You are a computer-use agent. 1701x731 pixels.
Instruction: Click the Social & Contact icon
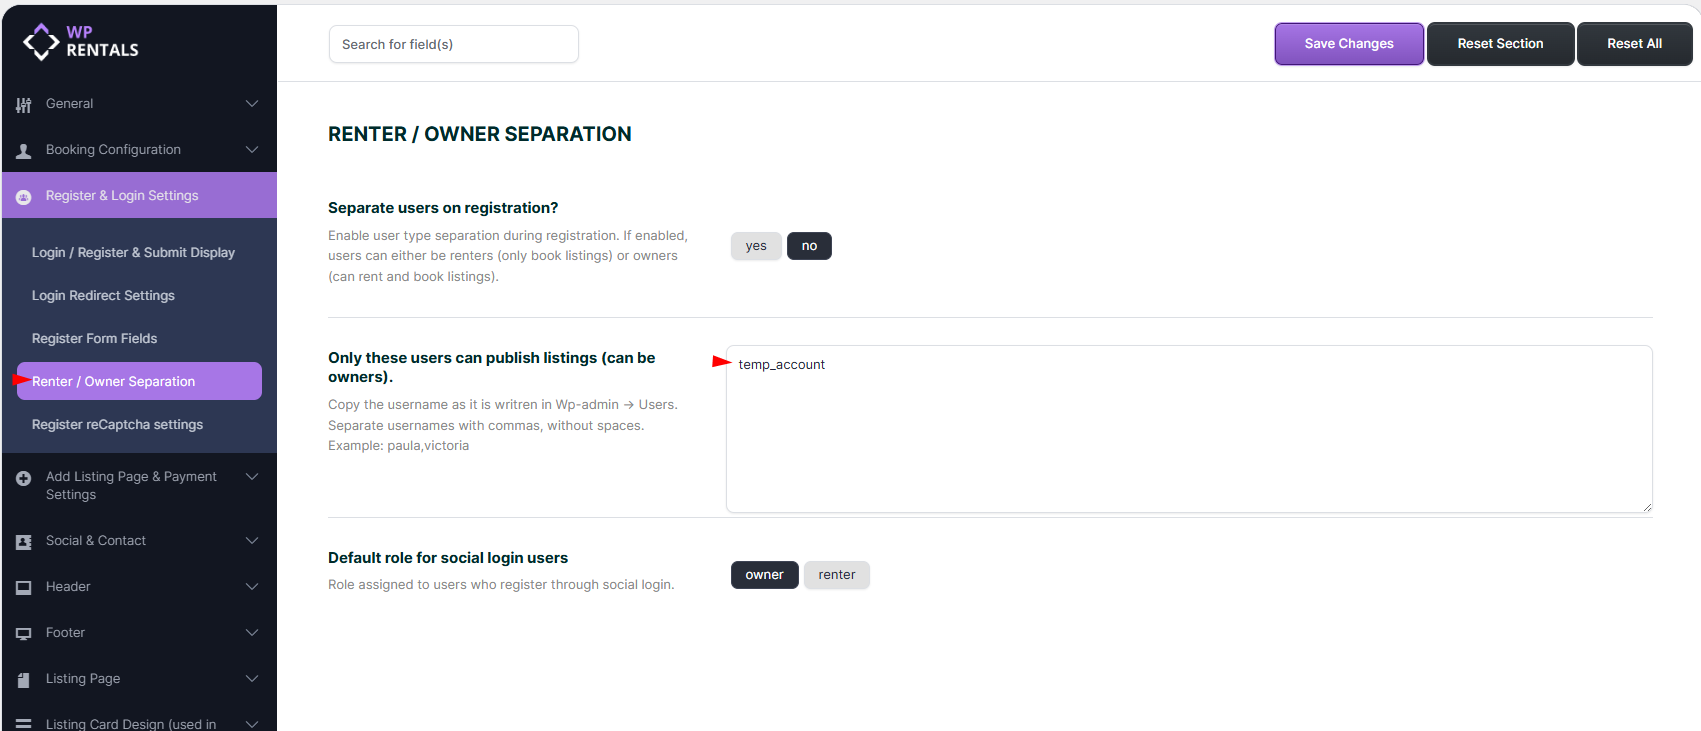tap(24, 542)
